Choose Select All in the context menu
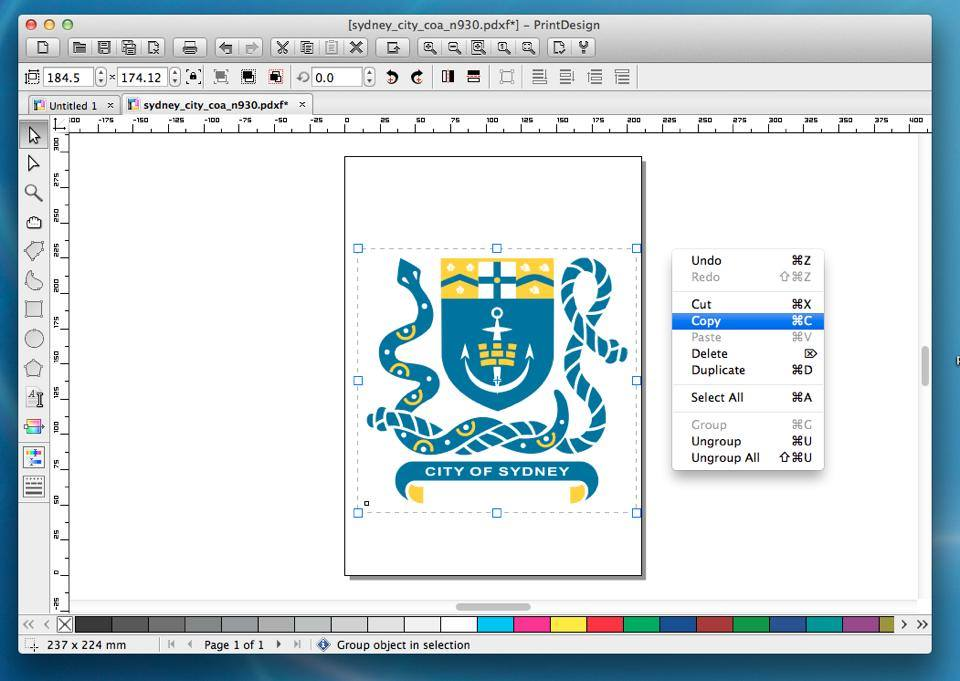The image size is (960, 681). (748, 397)
